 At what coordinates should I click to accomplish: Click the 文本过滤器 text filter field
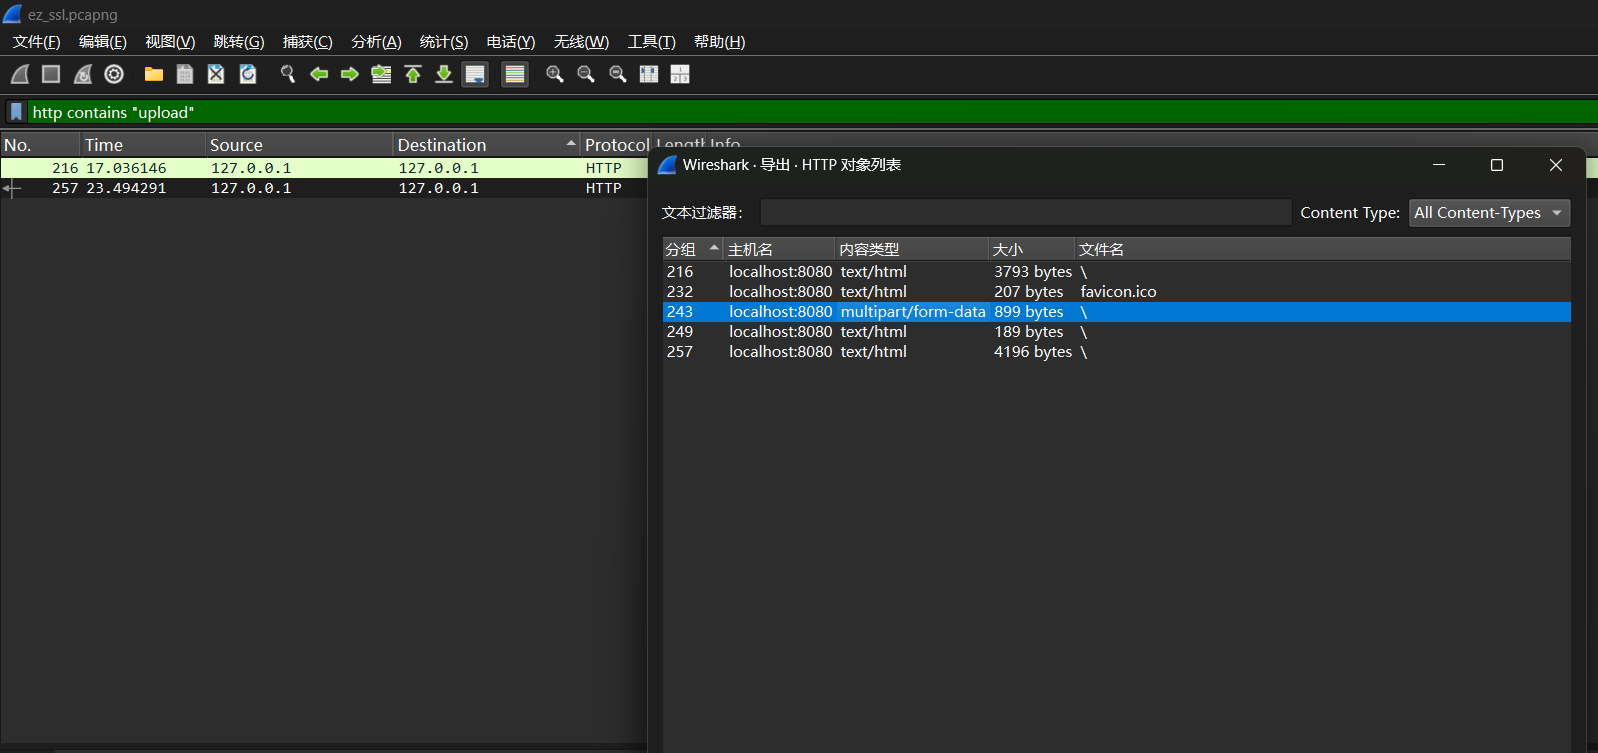click(1025, 213)
